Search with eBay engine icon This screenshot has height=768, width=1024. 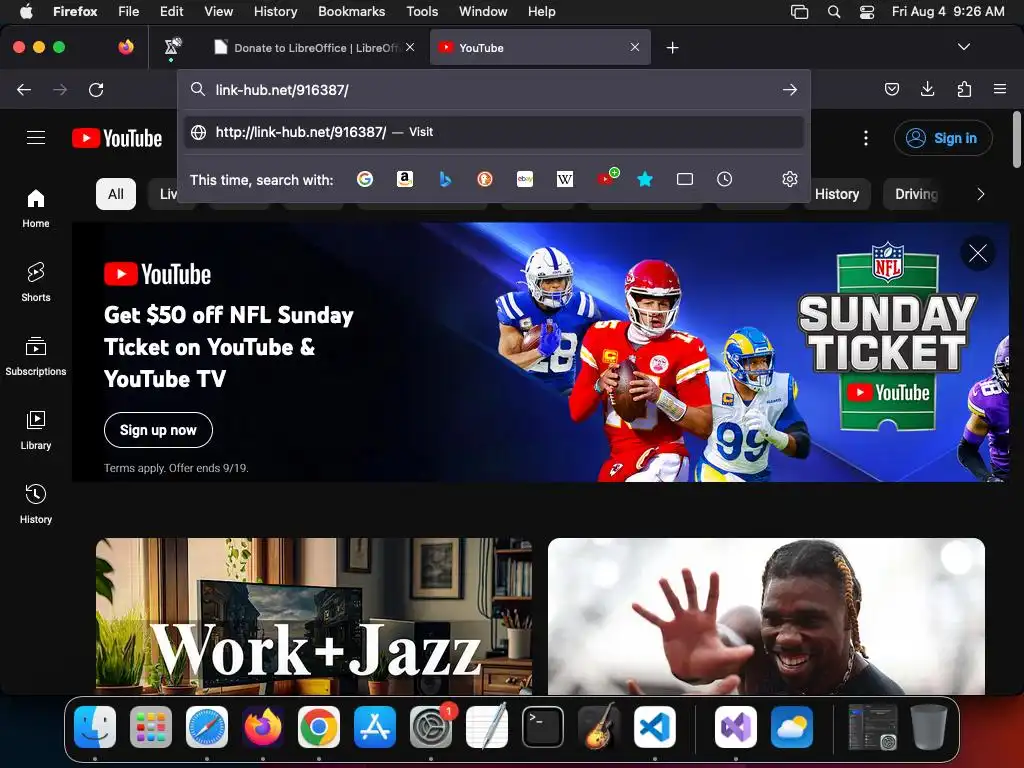point(525,179)
